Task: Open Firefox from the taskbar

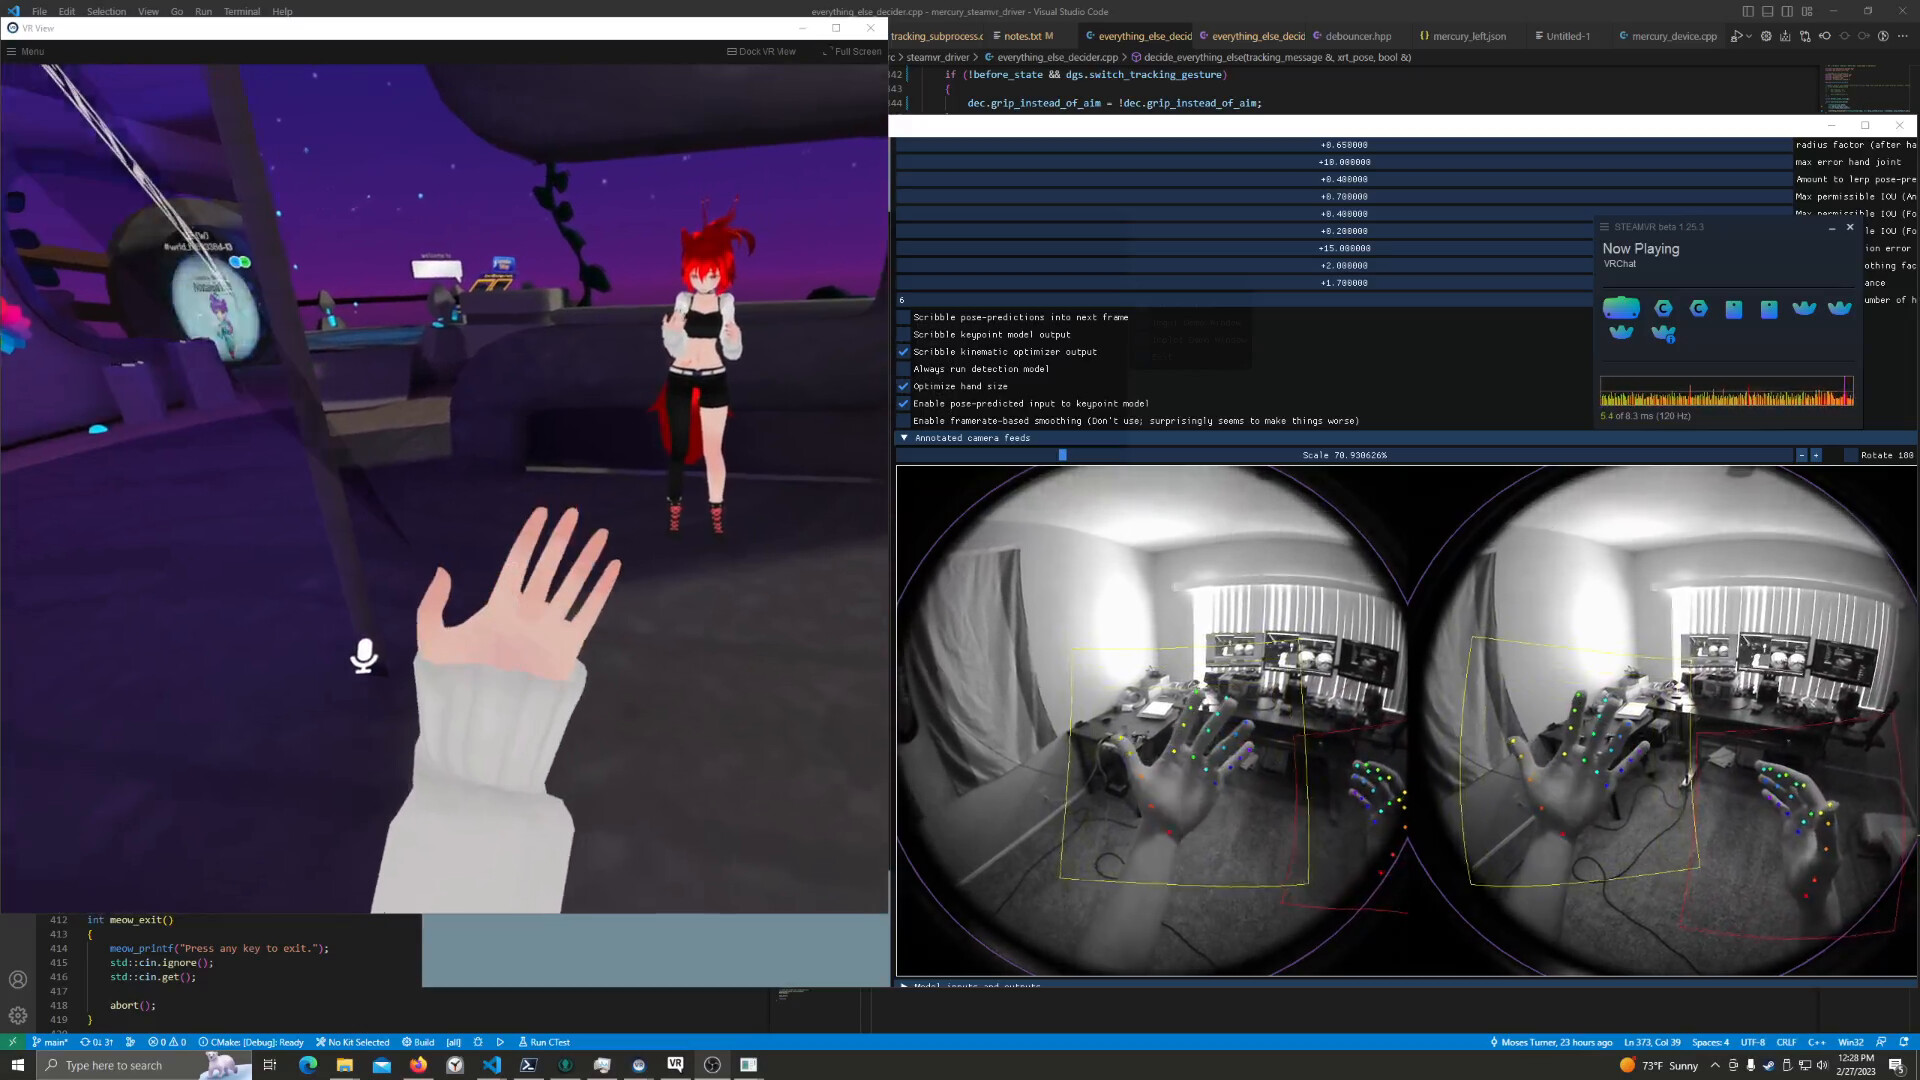Action: pos(418,1065)
